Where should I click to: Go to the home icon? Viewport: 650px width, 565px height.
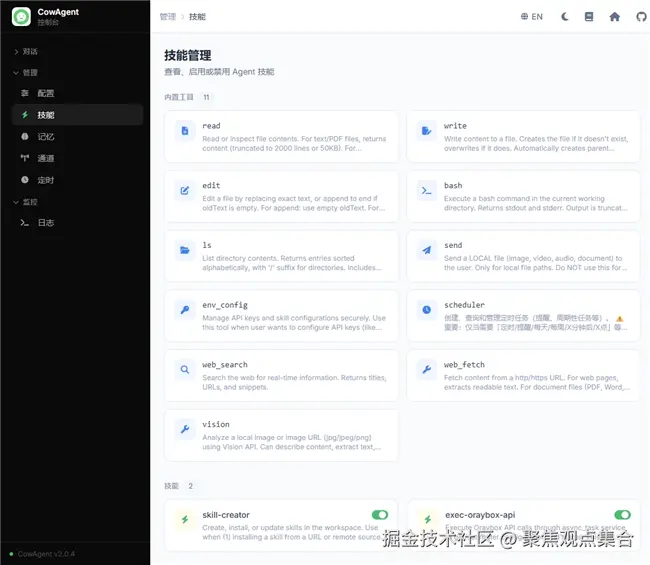point(614,17)
